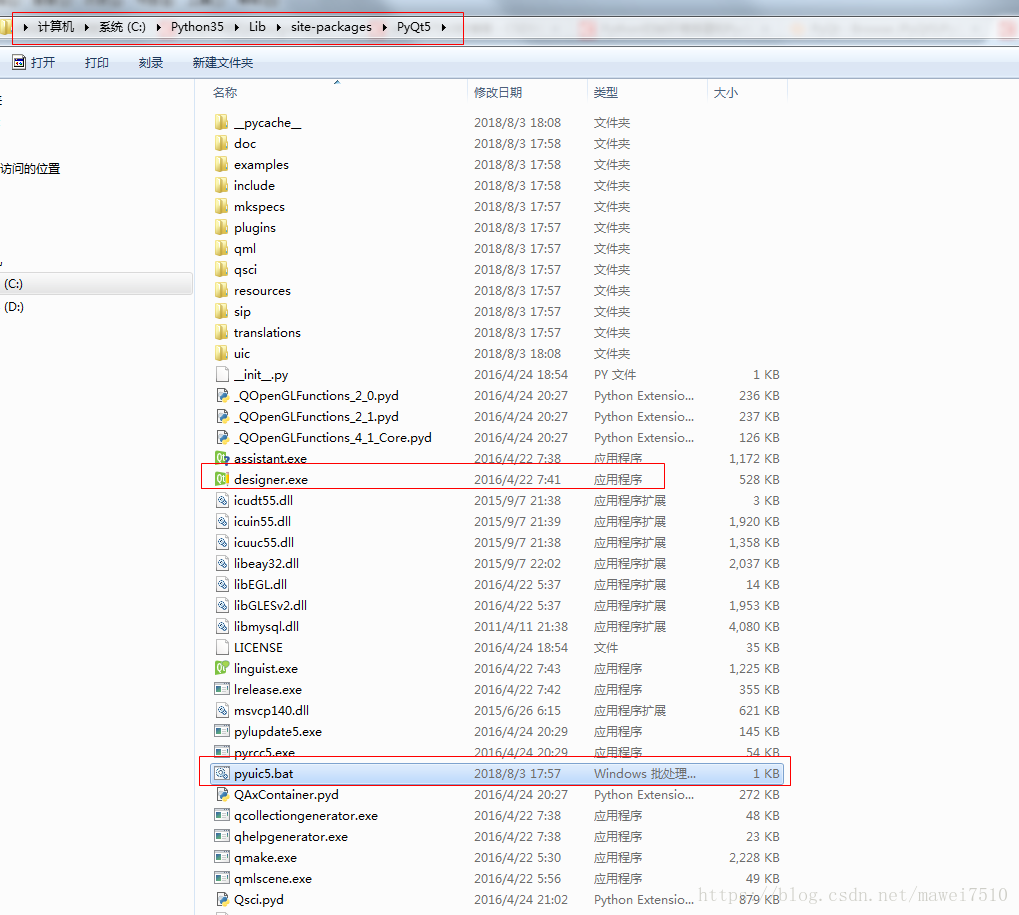Expand the arrow after 系统 (C:) in address bar
The image size is (1019, 915).
(158, 27)
